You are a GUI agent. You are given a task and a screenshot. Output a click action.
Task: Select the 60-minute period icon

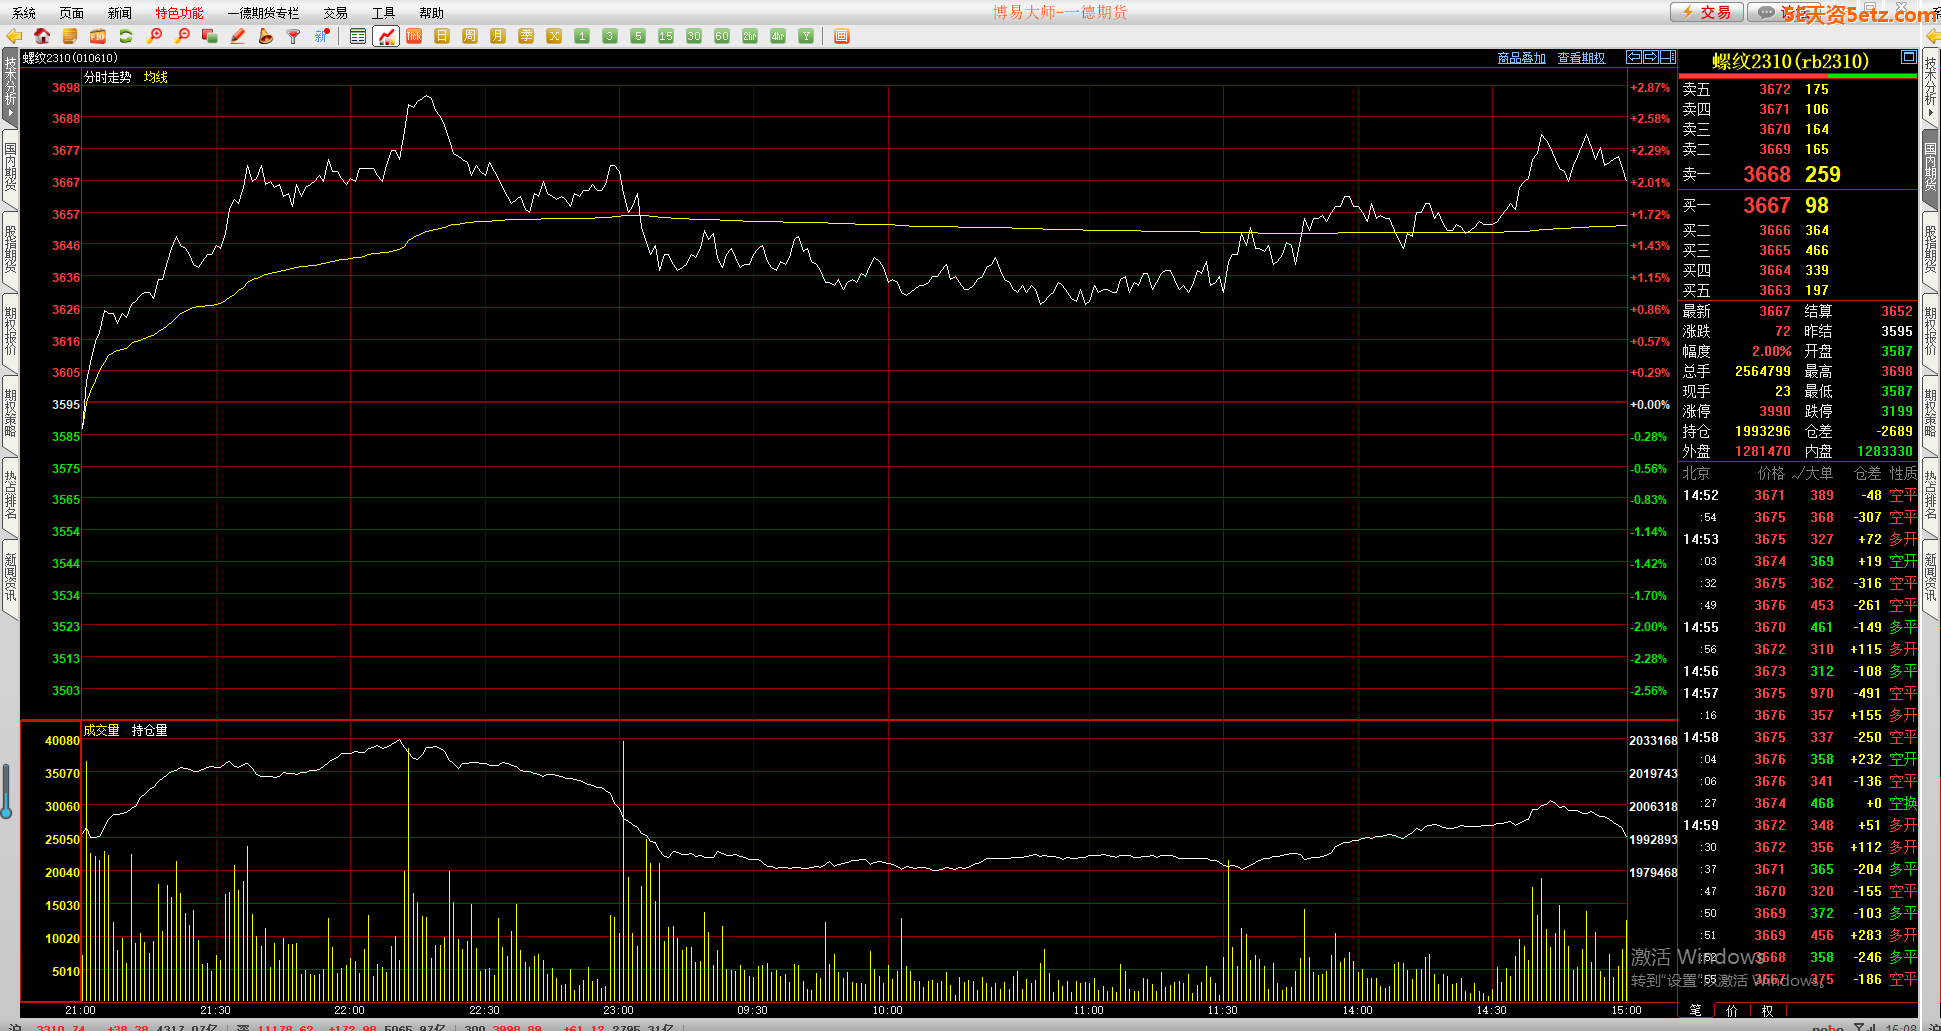coord(722,36)
